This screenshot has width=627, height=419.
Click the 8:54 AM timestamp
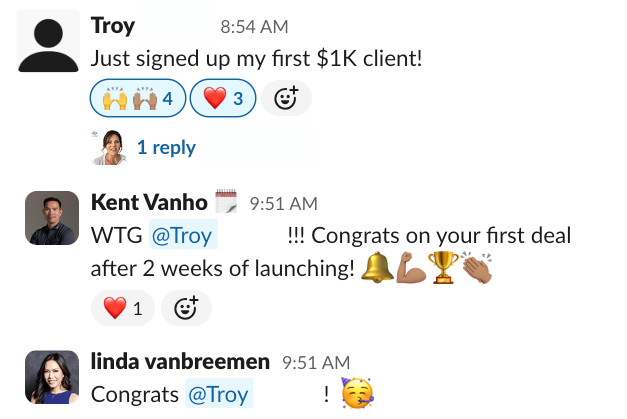(254, 27)
